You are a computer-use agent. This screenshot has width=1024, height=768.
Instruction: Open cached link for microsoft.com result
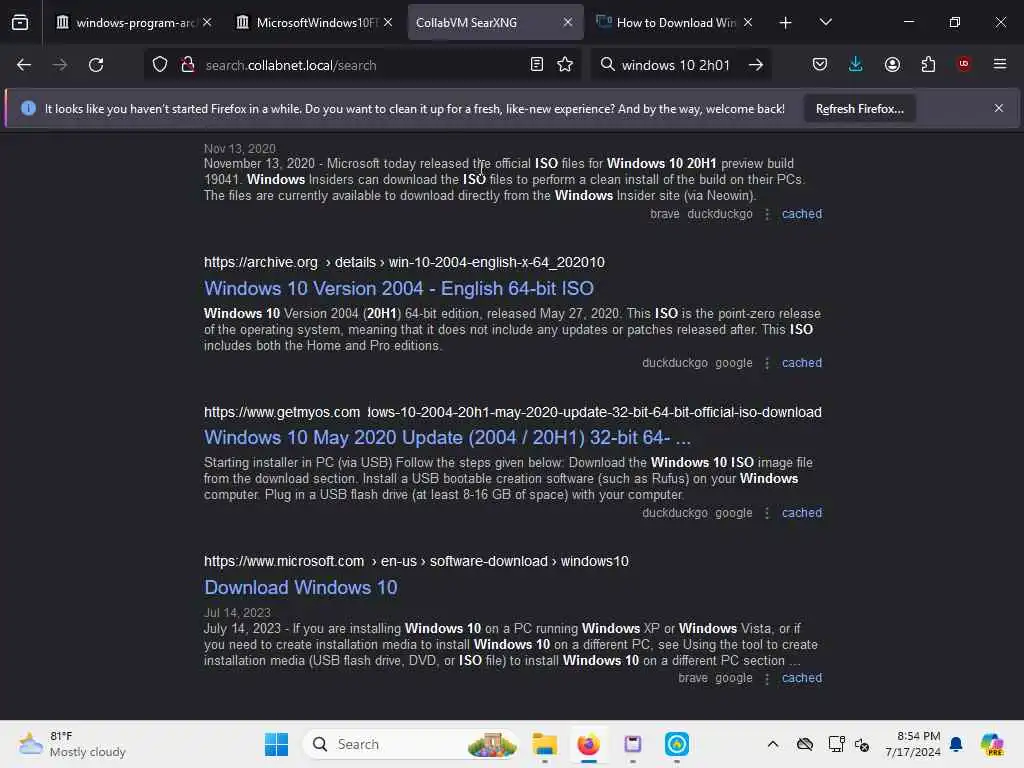point(802,678)
